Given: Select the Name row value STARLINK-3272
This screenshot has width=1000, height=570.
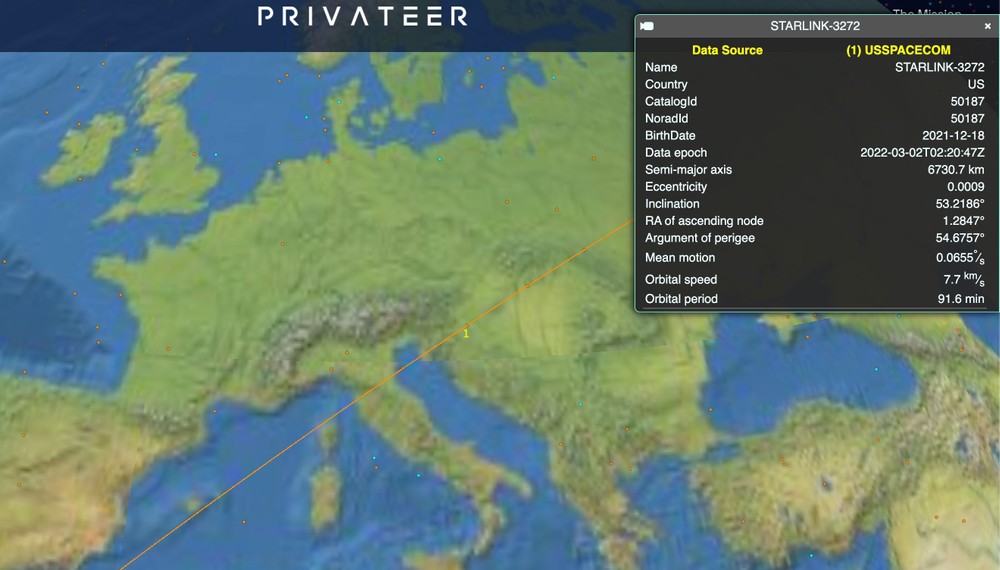Looking at the screenshot, I should pos(939,67).
